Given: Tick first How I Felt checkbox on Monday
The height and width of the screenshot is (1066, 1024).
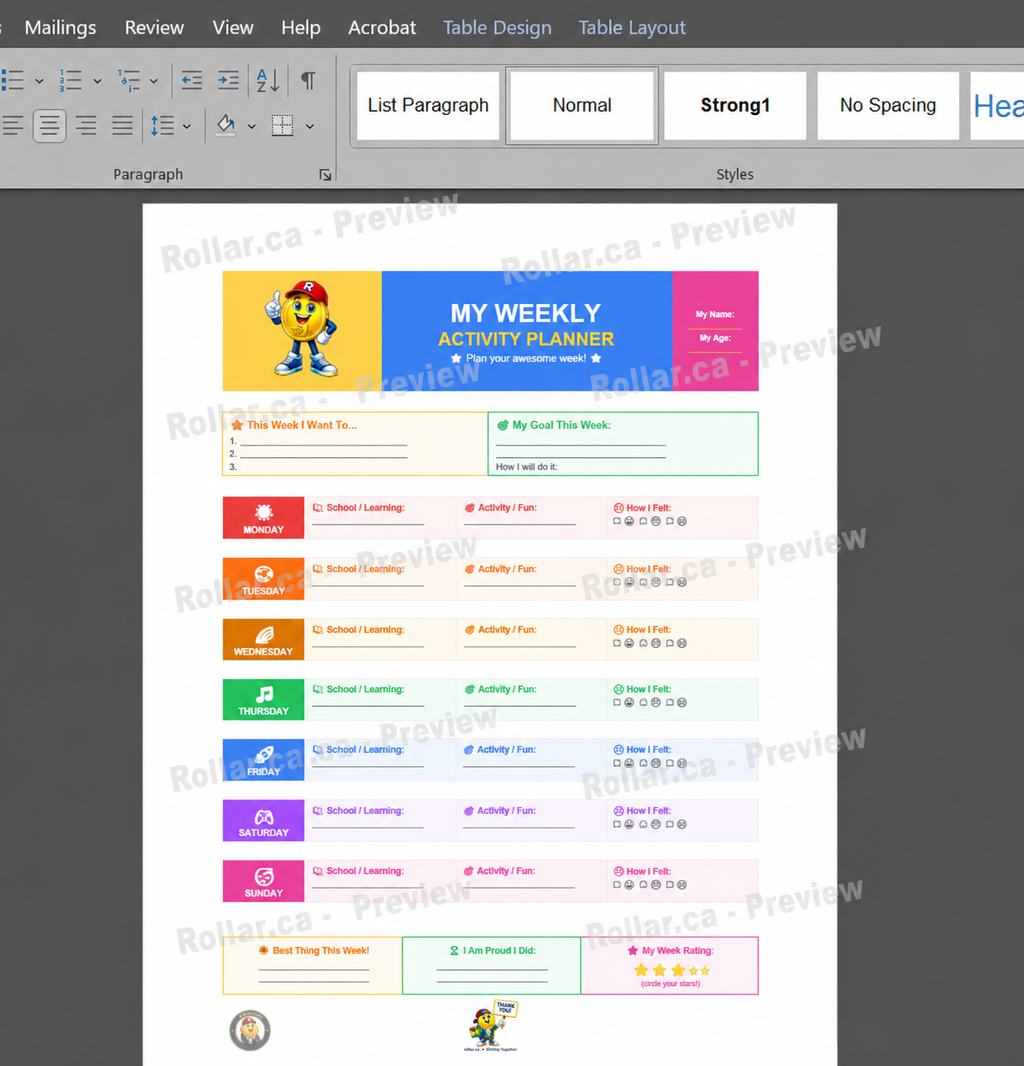Looking at the screenshot, I should tap(617, 521).
